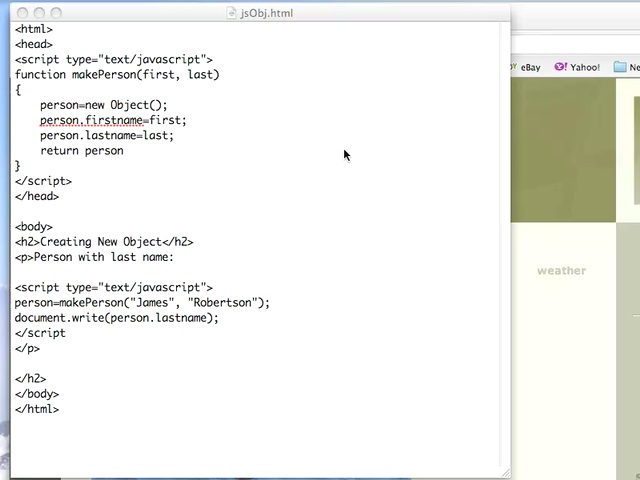Click the jsObj.html window title text
Screen dimensions: 640x480
[x=267, y=13]
